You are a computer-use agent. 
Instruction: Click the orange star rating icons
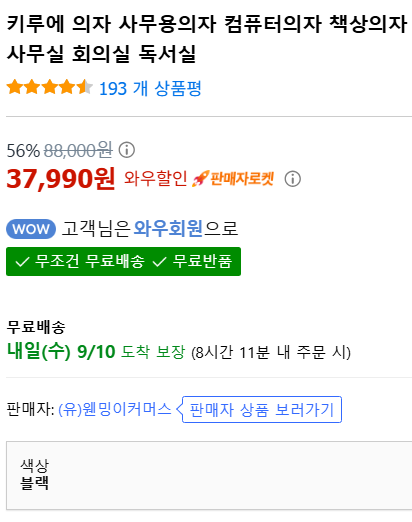click(x=50, y=87)
